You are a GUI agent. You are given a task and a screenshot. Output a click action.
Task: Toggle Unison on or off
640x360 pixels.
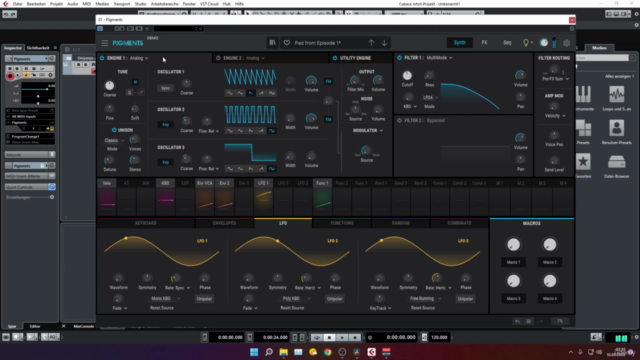(x=114, y=130)
